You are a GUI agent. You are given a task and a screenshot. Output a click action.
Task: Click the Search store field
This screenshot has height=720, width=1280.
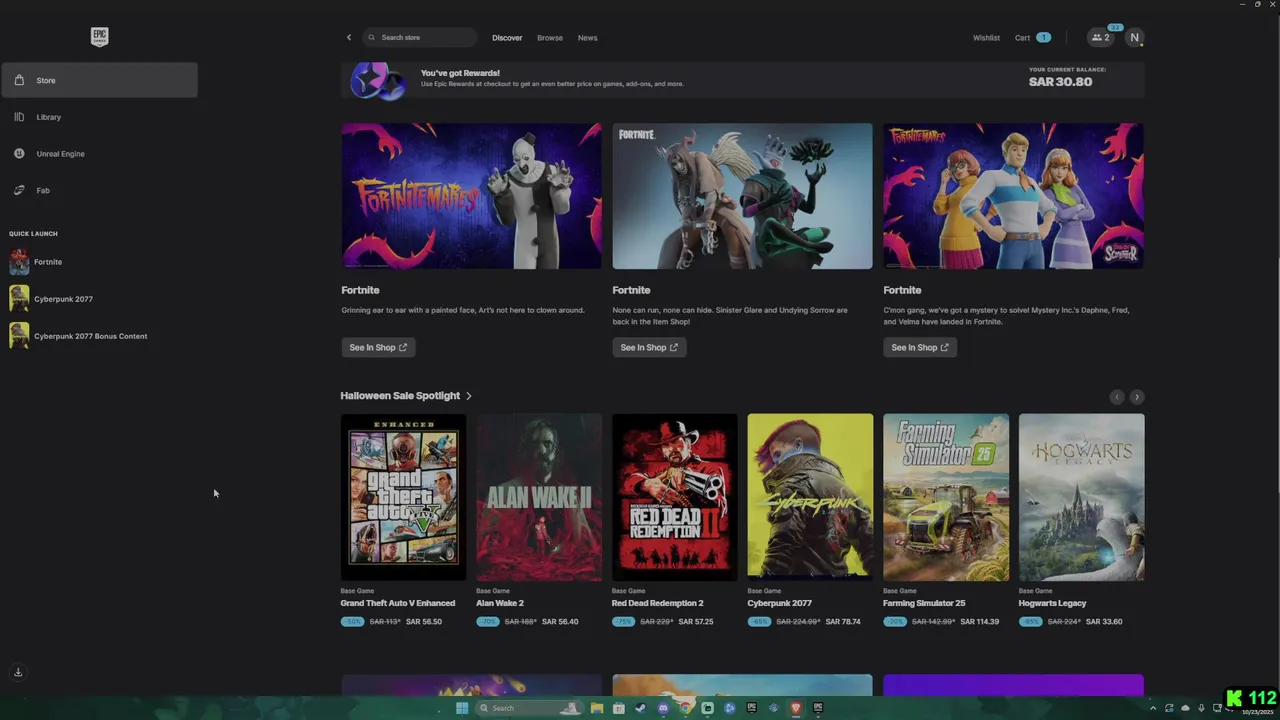coord(419,37)
